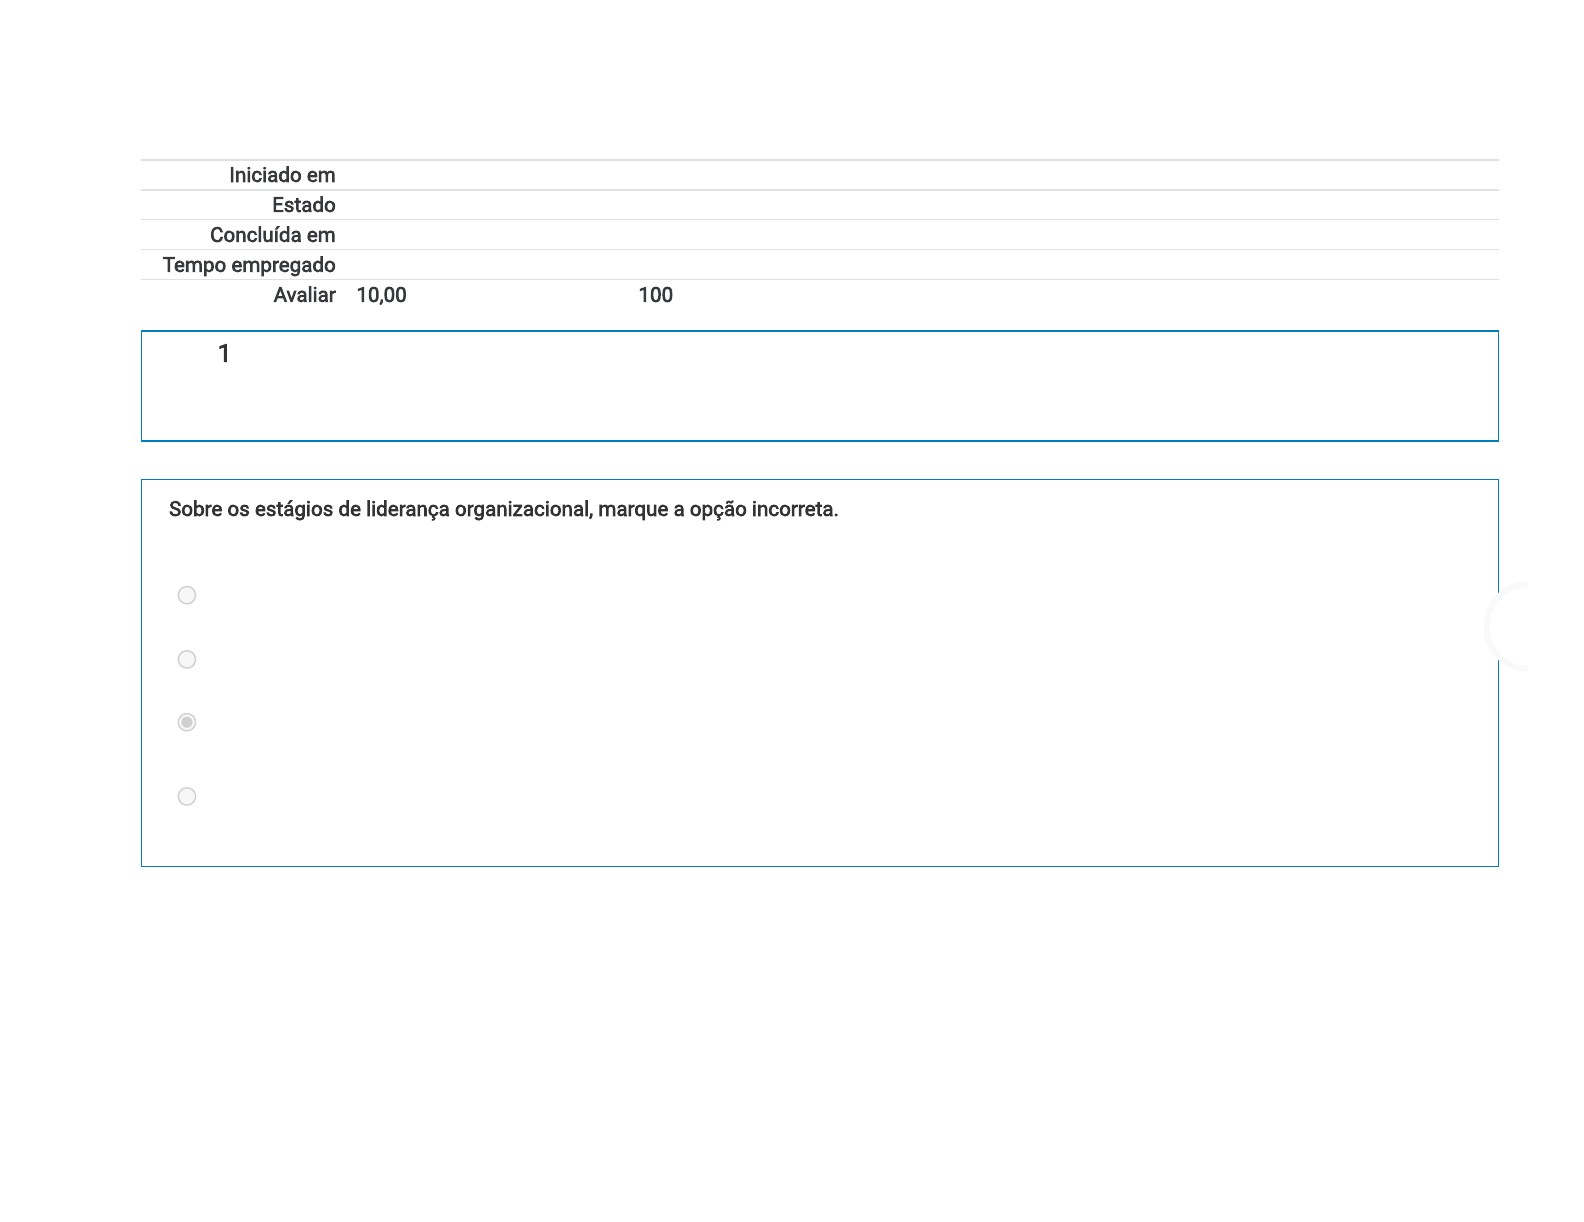The width and height of the screenshot is (1584, 1222).
Task: Select the first answer option radio button
Action: [x=187, y=595]
